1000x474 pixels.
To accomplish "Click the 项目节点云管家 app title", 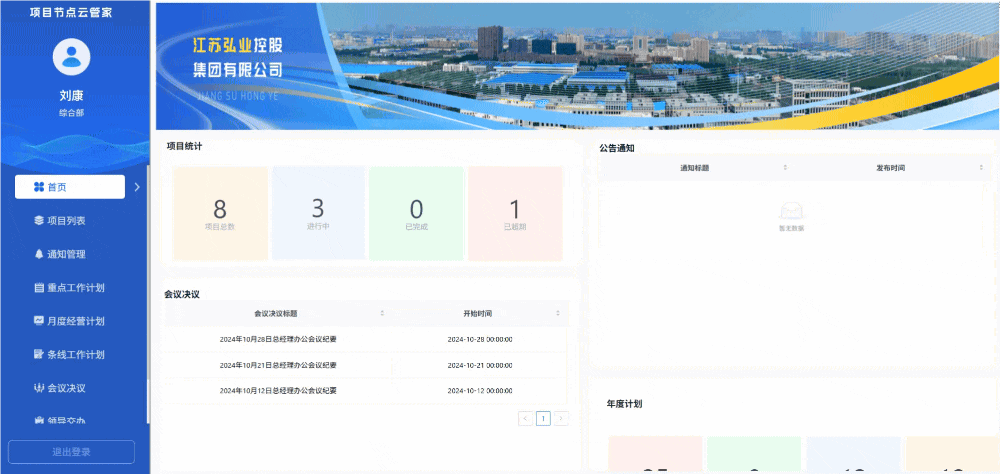I will (71, 12).
